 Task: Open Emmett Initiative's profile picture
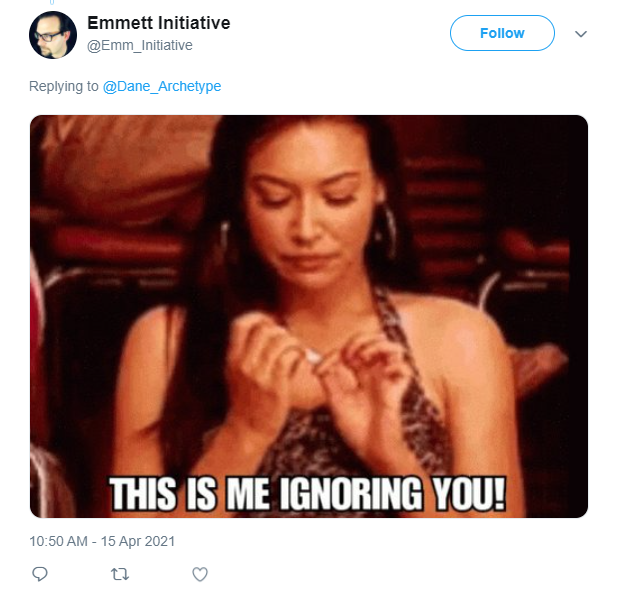[53, 35]
